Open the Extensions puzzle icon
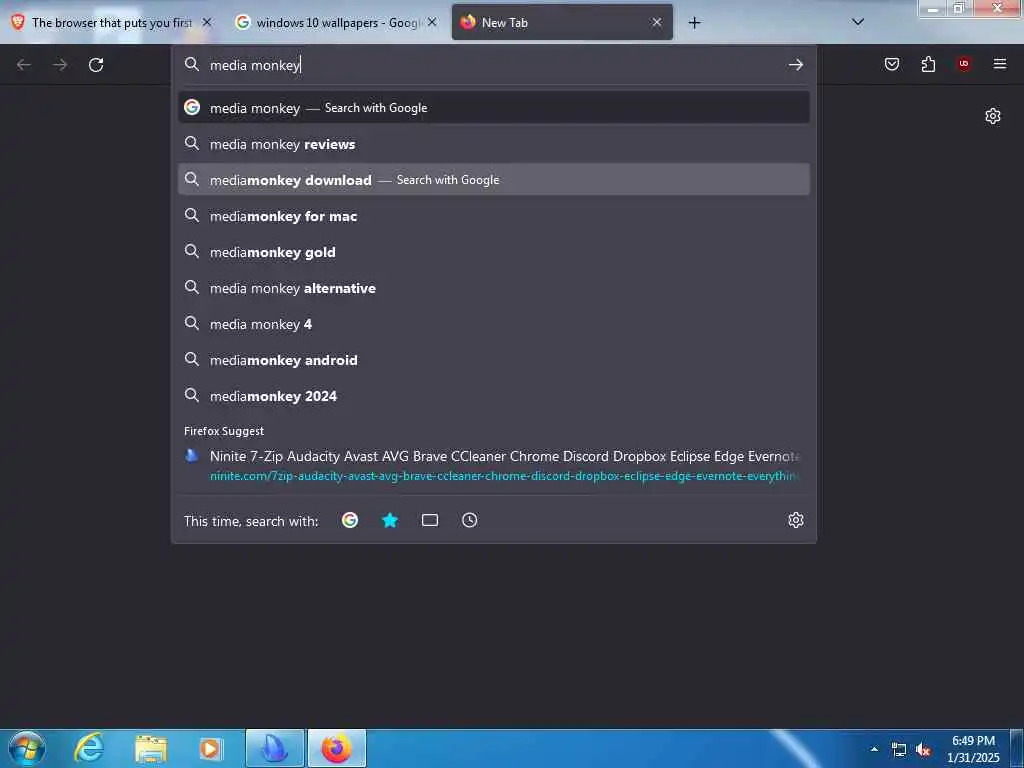1024x768 pixels. point(928,64)
